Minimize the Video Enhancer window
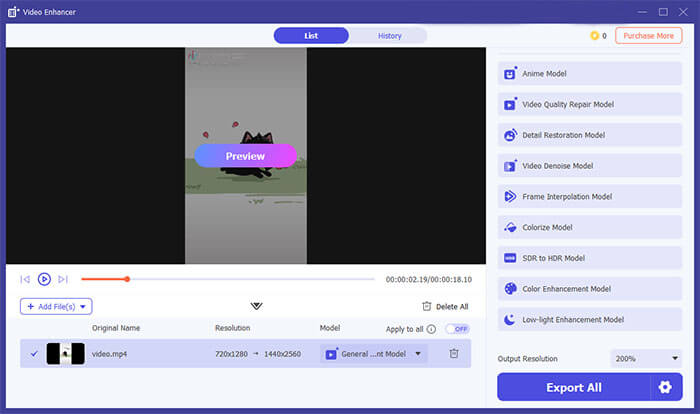700x414 pixels. [642, 12]
